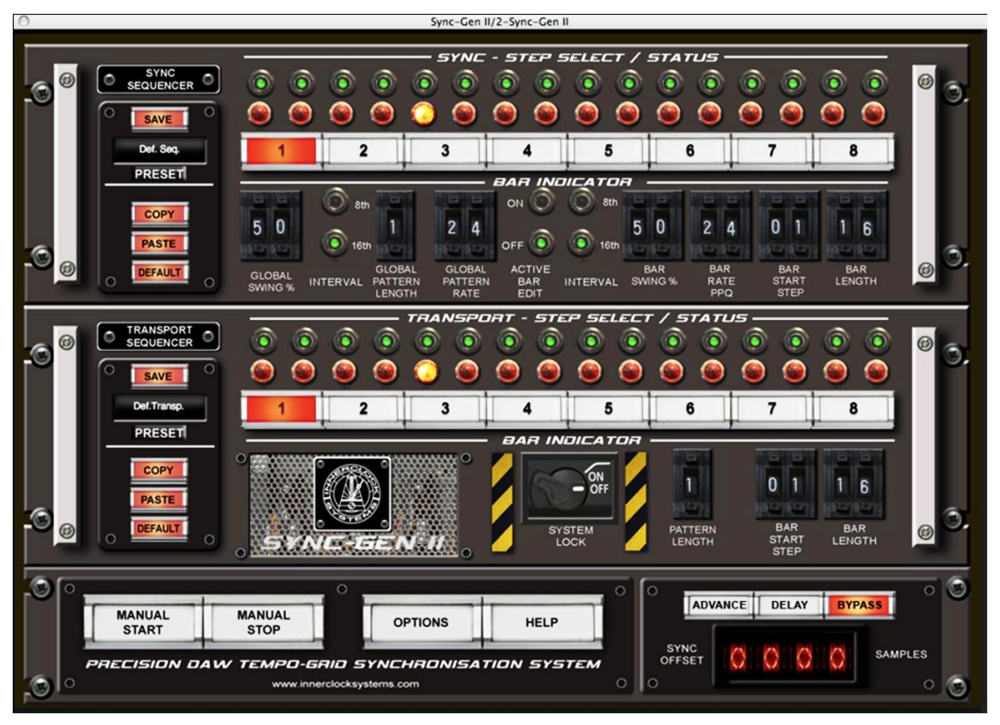The image size is (1000, 725).
Task: Select bar 1 in the Sync bar indicator
Action: coord(281,151)
